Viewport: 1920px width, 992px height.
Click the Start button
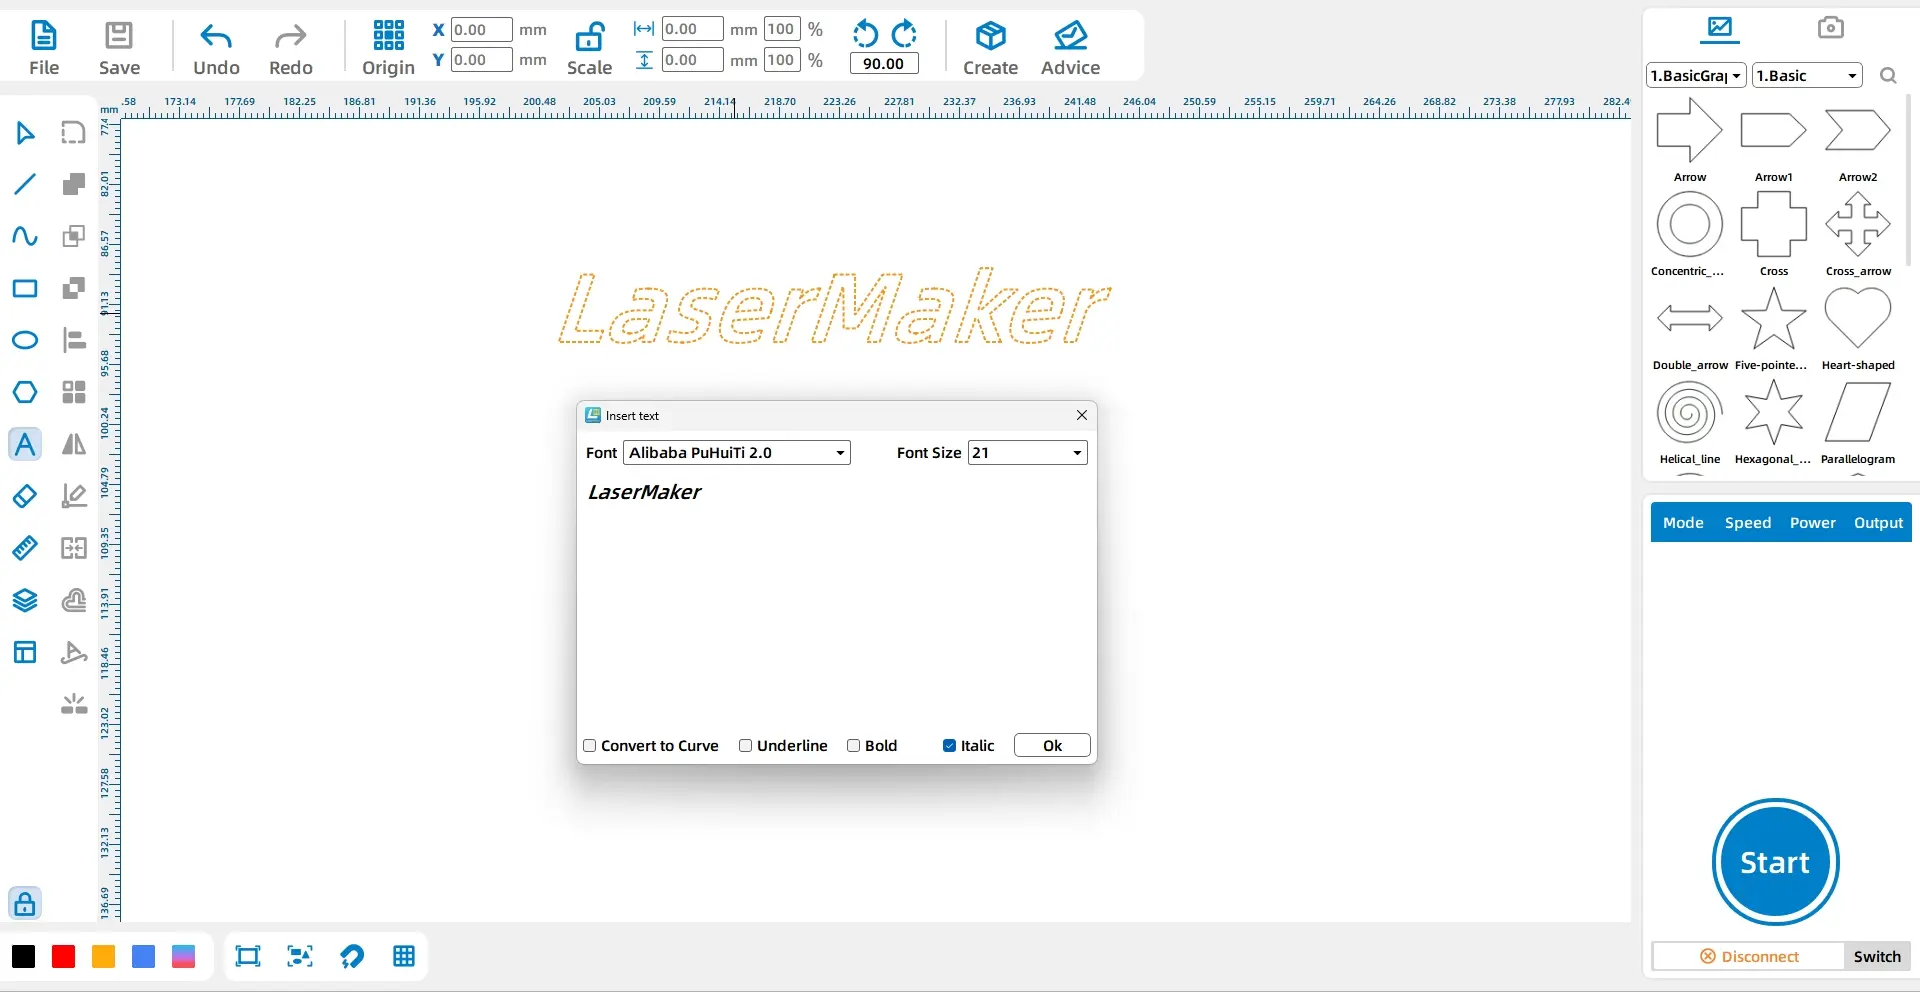[x=1775, y=862]
